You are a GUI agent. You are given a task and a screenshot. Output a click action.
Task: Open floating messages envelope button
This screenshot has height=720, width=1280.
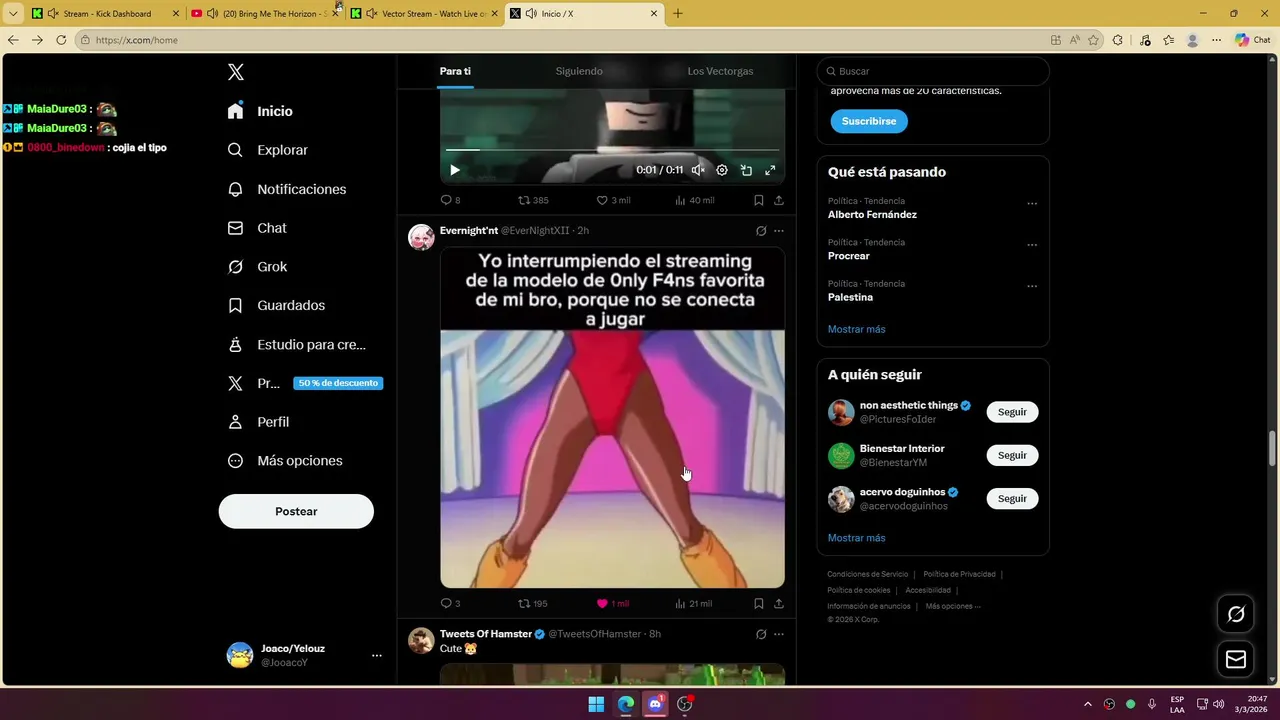(1236, 659)
